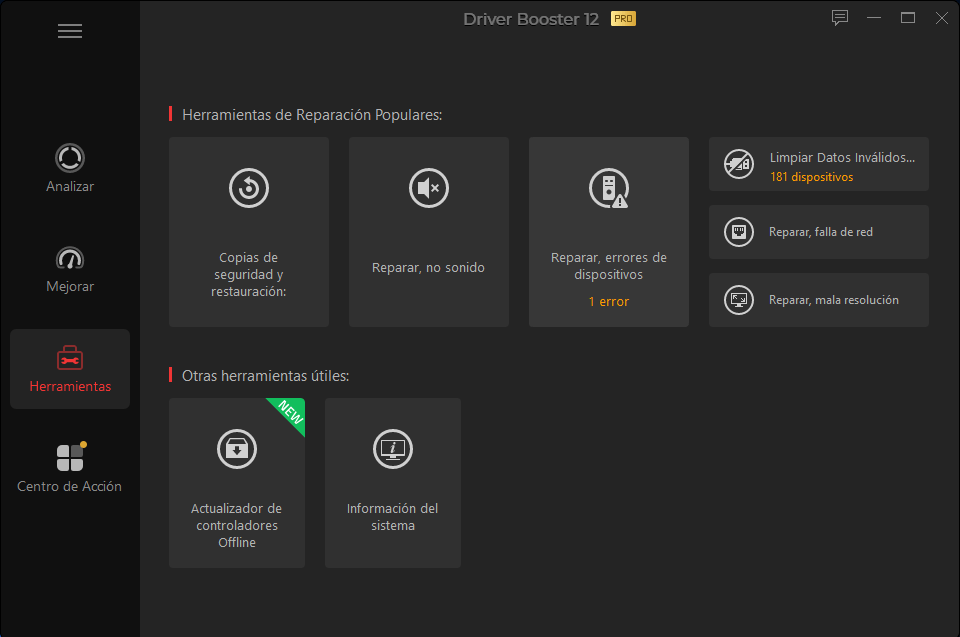Click the Analizar scan icon

pos(70,158)
